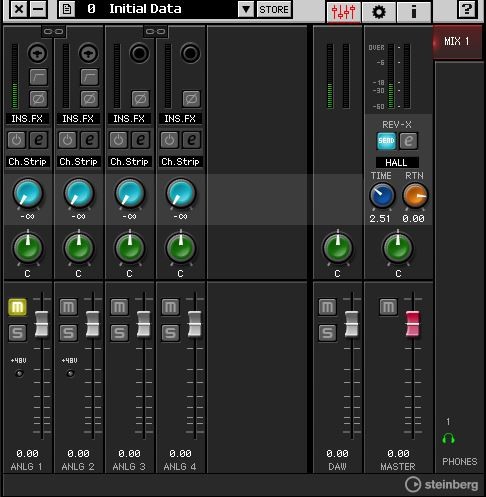The width and height of the screenshot is (486, 497).
Task: Open INS.FX selector on ANLG 1
Action: [27, 119]
